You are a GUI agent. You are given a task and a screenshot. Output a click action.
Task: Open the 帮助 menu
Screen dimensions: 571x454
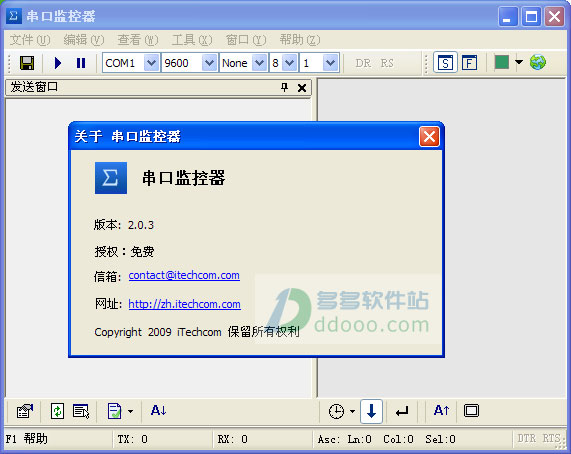pos(300,39)
